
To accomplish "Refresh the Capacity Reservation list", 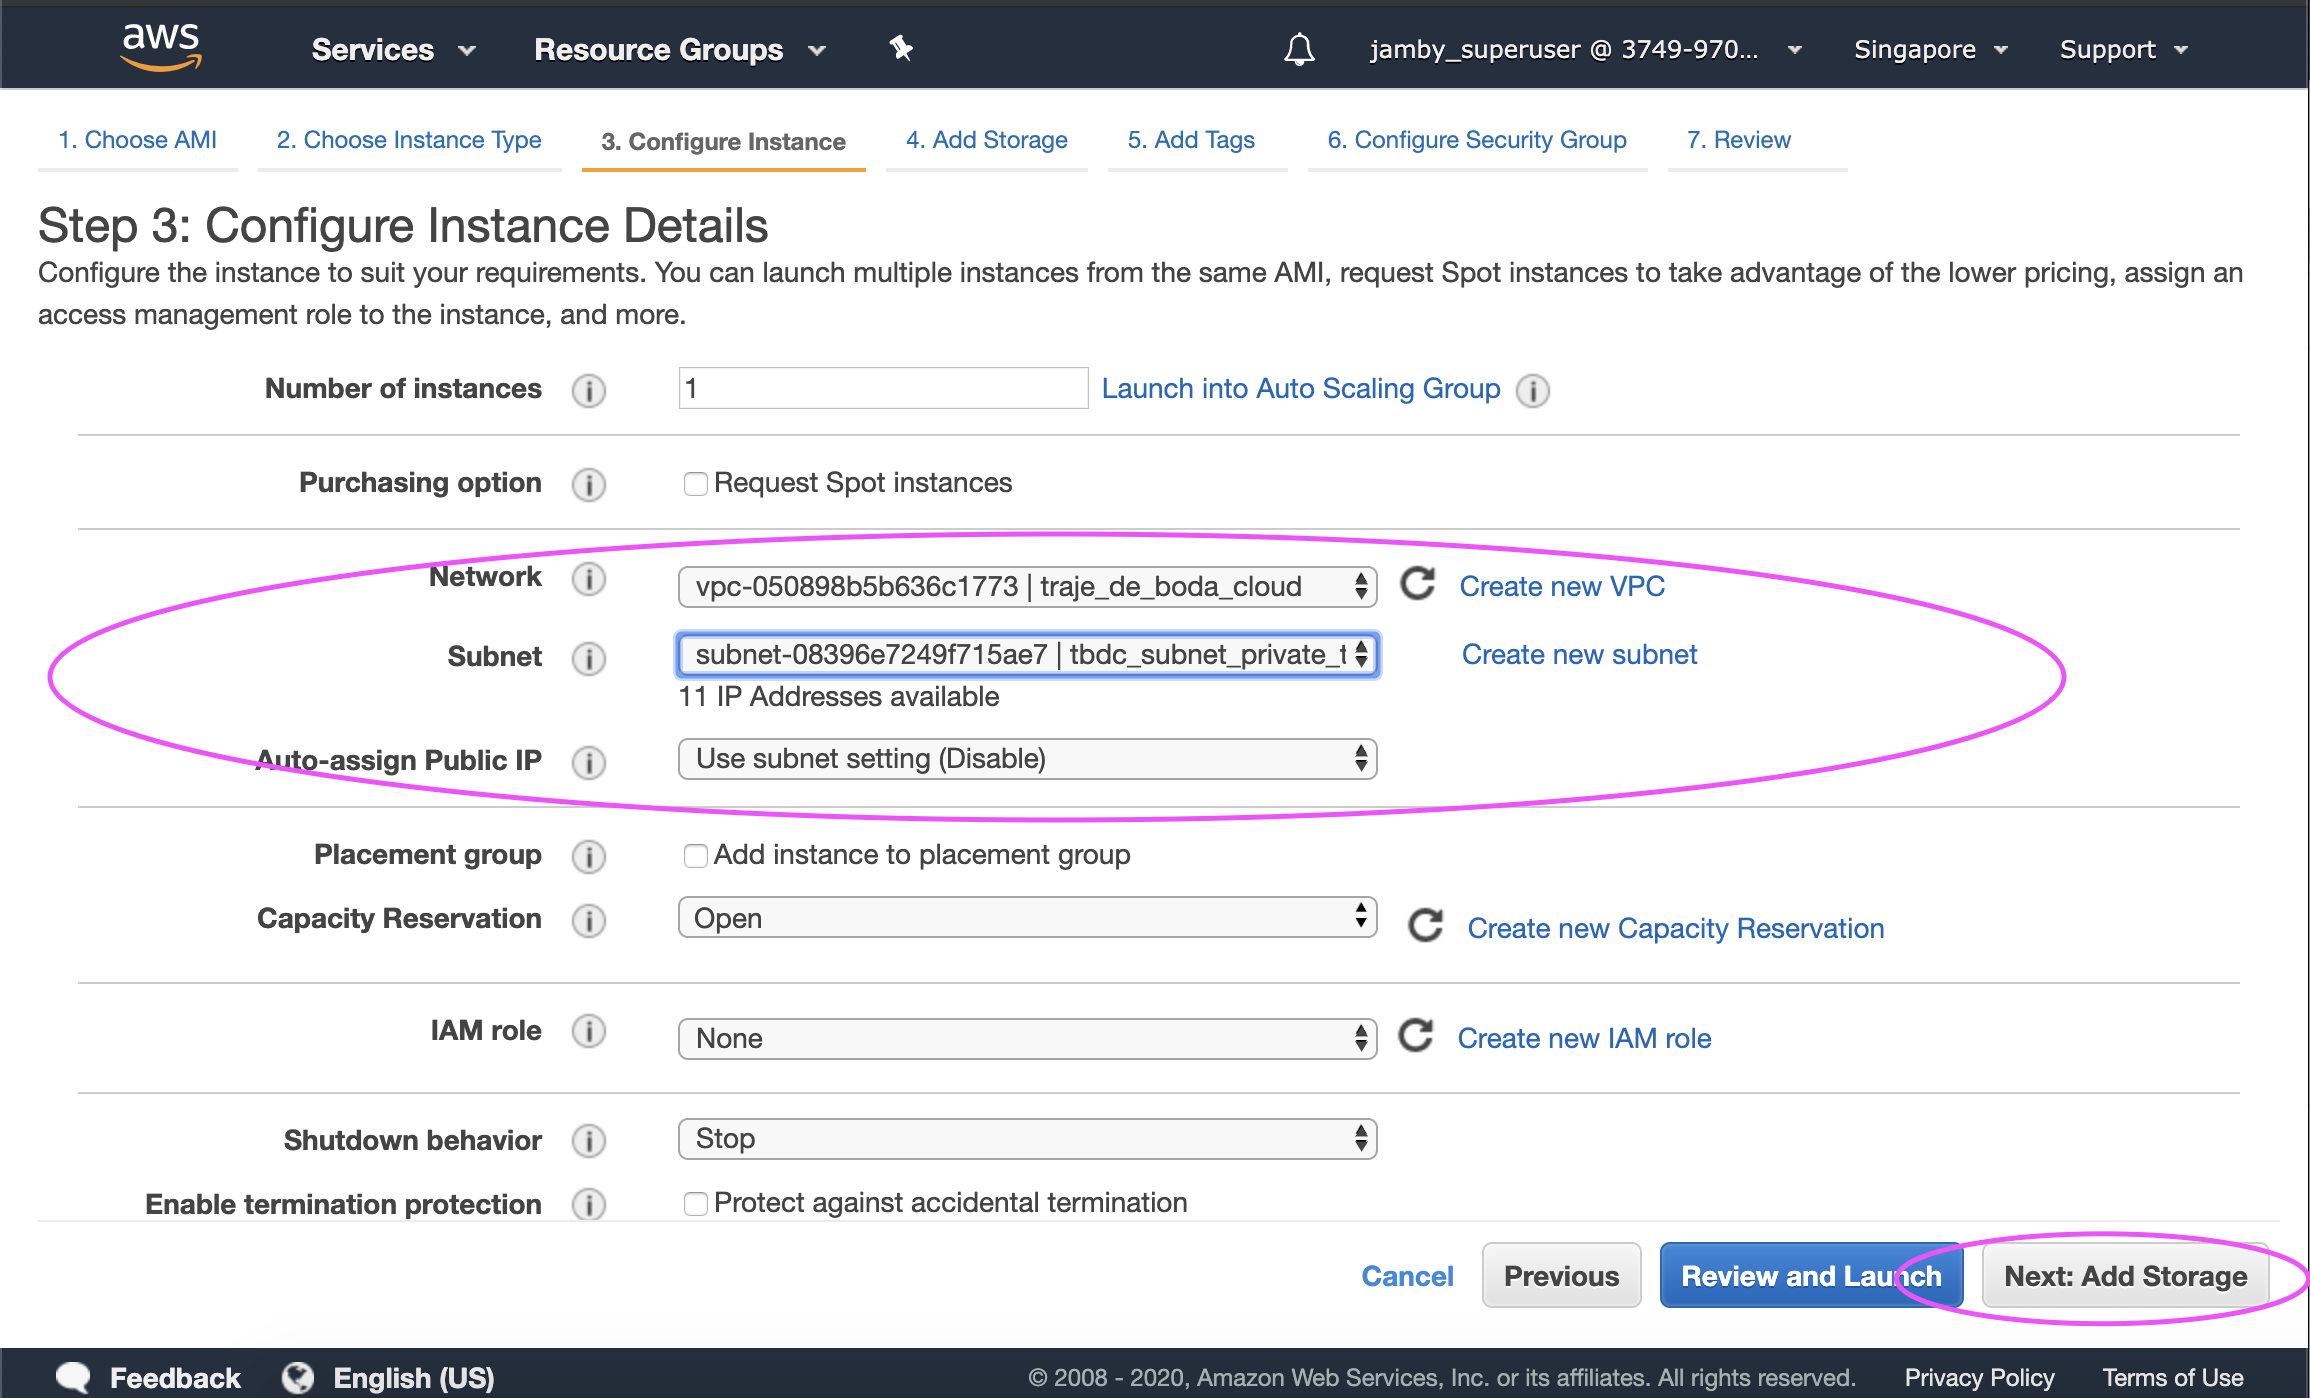I will tap(1425, 926).
